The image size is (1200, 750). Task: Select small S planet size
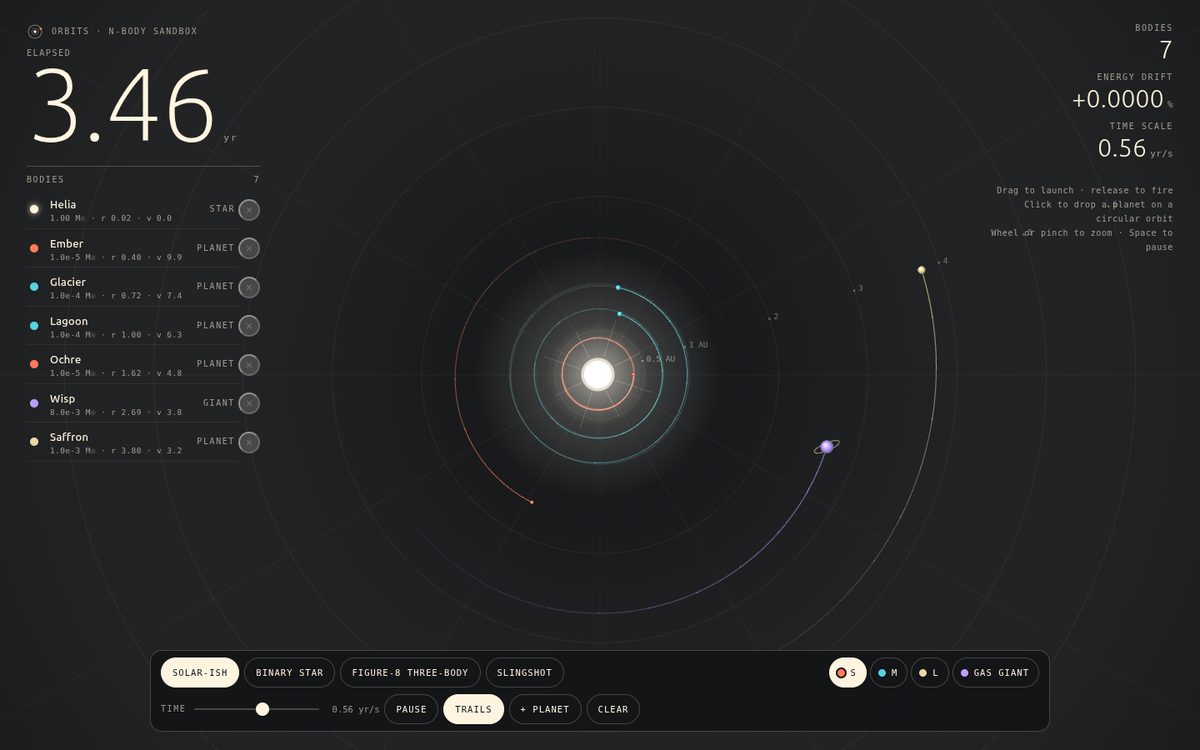click(847, 673)
